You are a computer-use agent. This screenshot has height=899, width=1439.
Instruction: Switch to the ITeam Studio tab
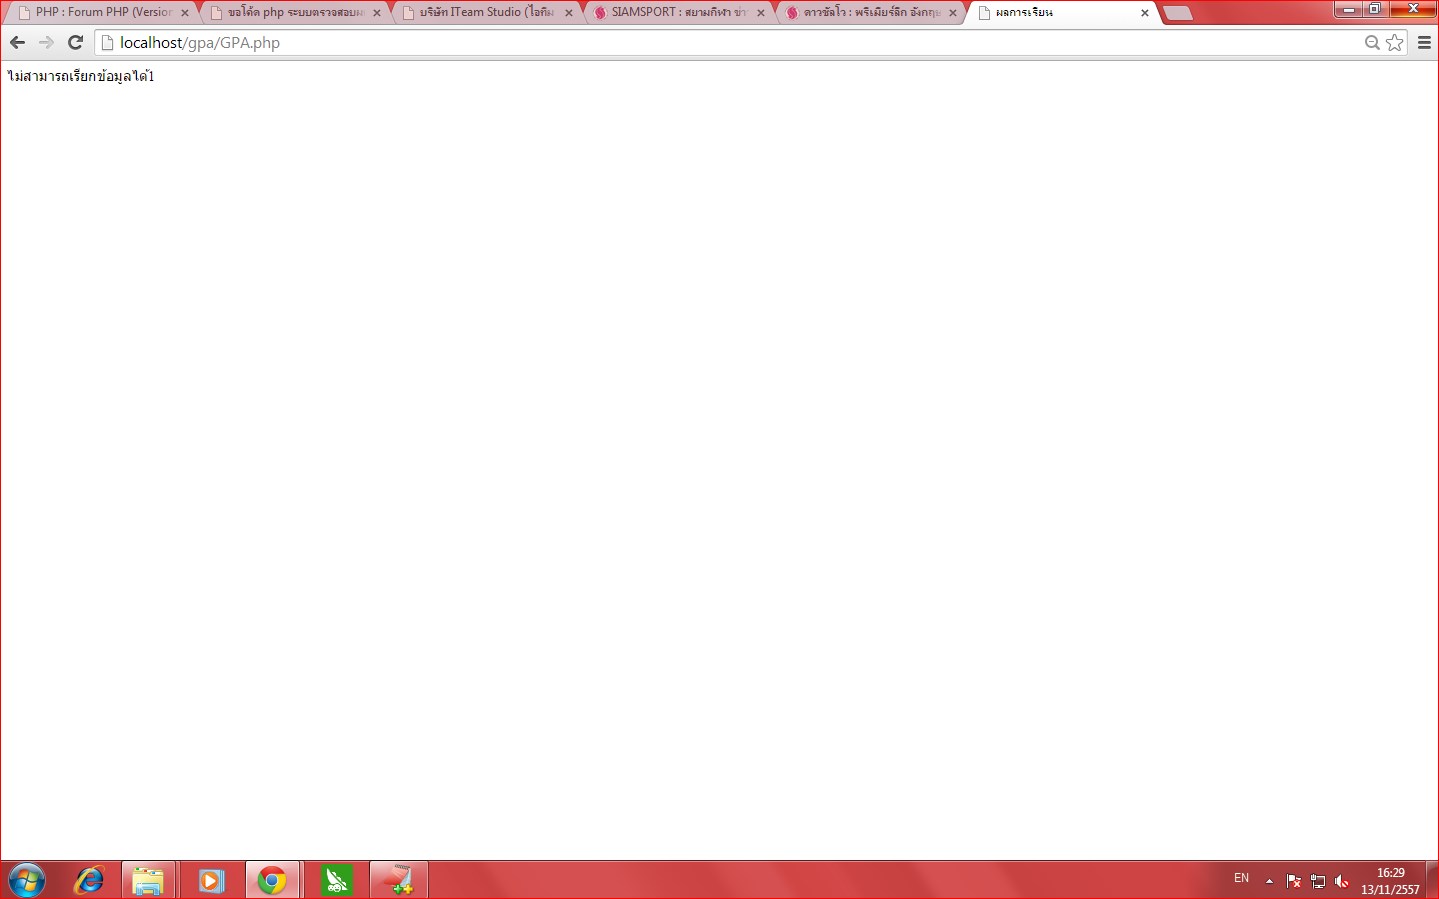tap(486, 13)
